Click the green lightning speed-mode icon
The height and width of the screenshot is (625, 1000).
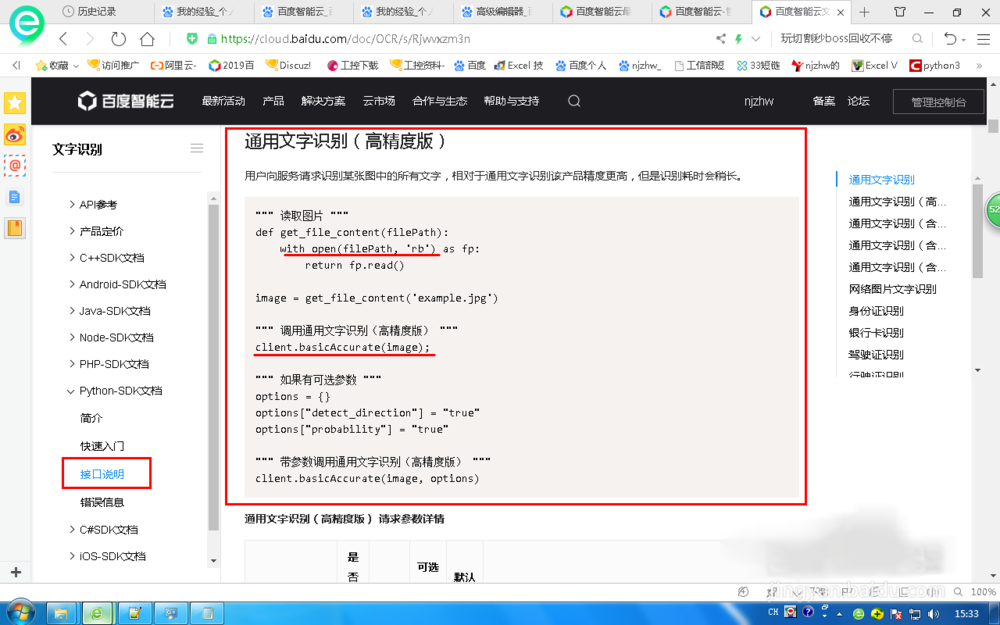[x=739, y=39]
